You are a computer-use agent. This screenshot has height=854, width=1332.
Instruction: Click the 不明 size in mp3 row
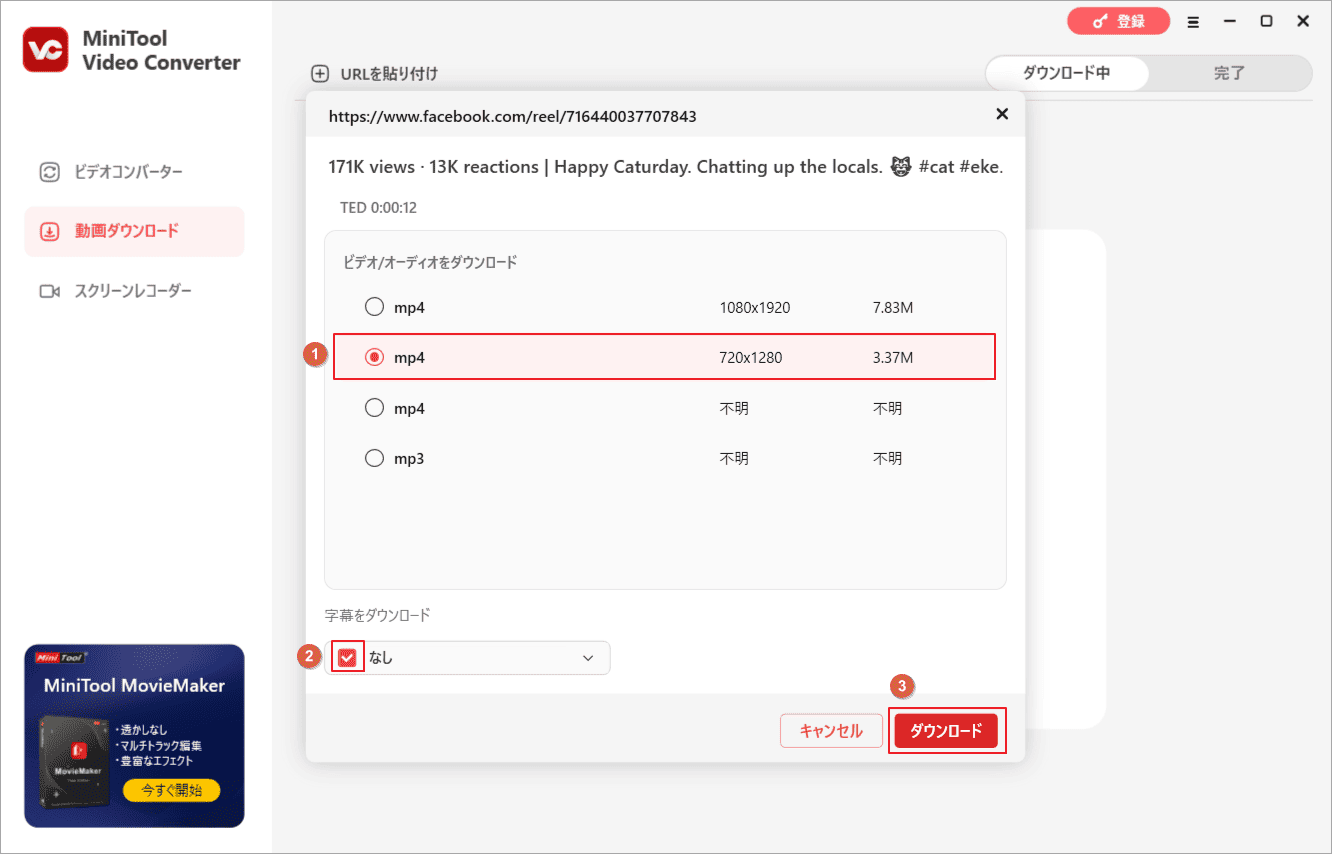pyautogui.click(x=887, y=458)
